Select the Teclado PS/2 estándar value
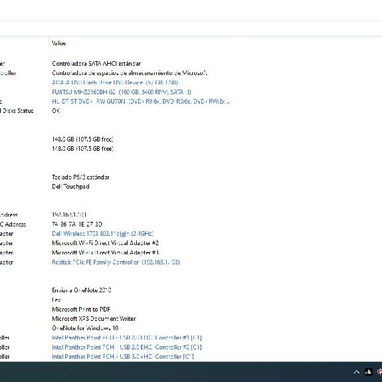The image size is (382, 382). pyautogui.click(x=81, y=177)
